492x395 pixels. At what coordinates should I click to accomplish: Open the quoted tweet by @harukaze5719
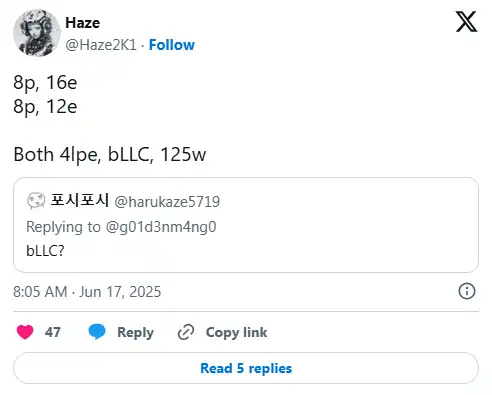click(x=246, y=225)
